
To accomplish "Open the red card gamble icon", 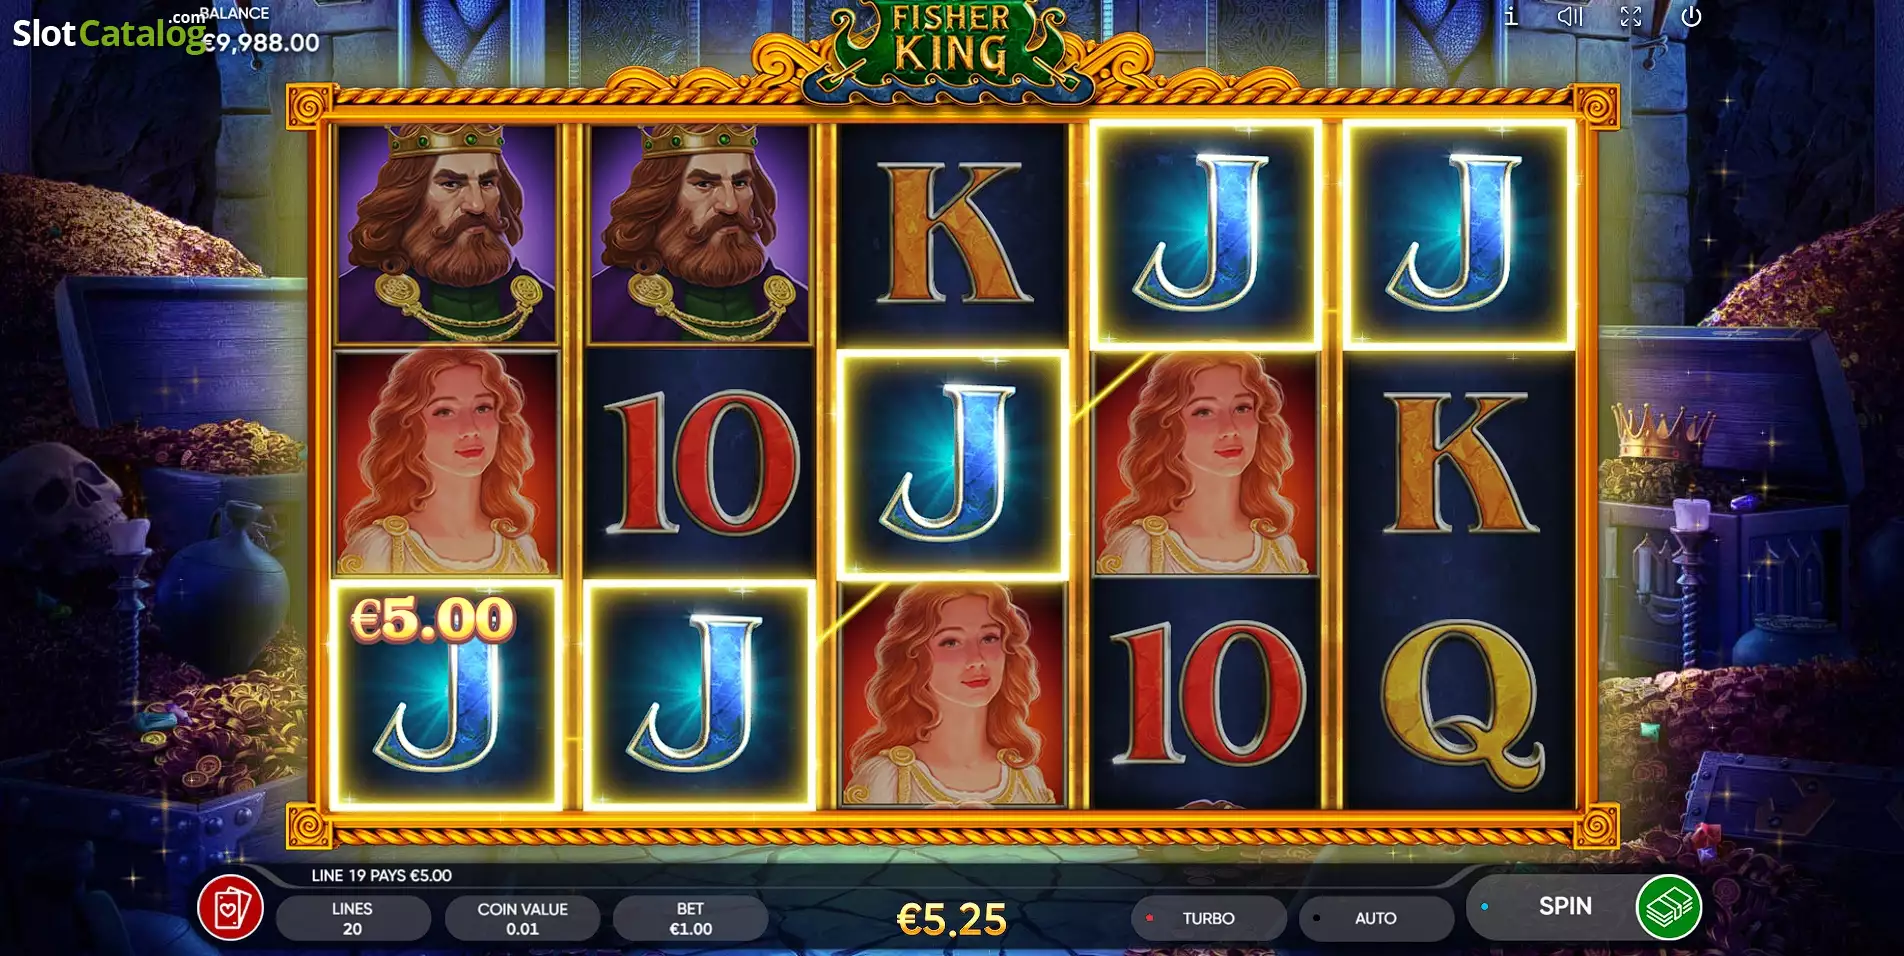I will click(230, 908).
